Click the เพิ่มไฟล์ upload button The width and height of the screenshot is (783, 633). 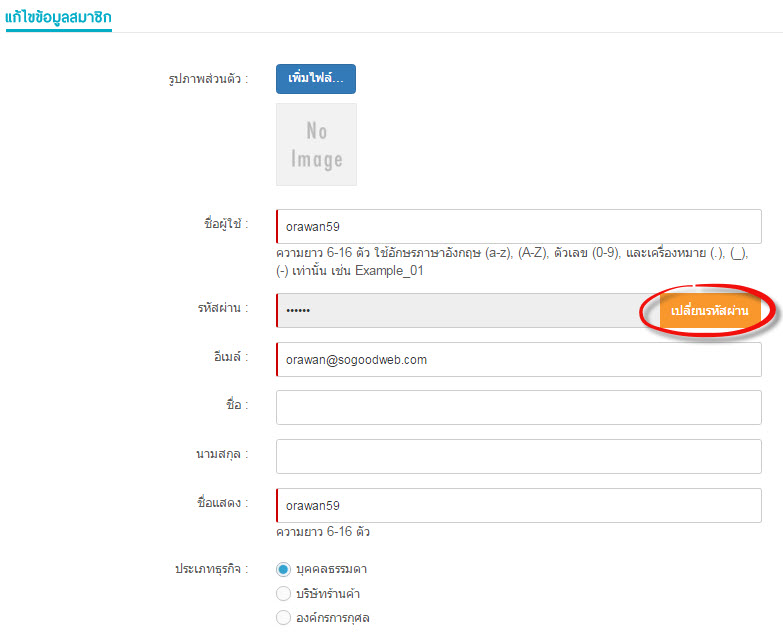coord(316,79)
